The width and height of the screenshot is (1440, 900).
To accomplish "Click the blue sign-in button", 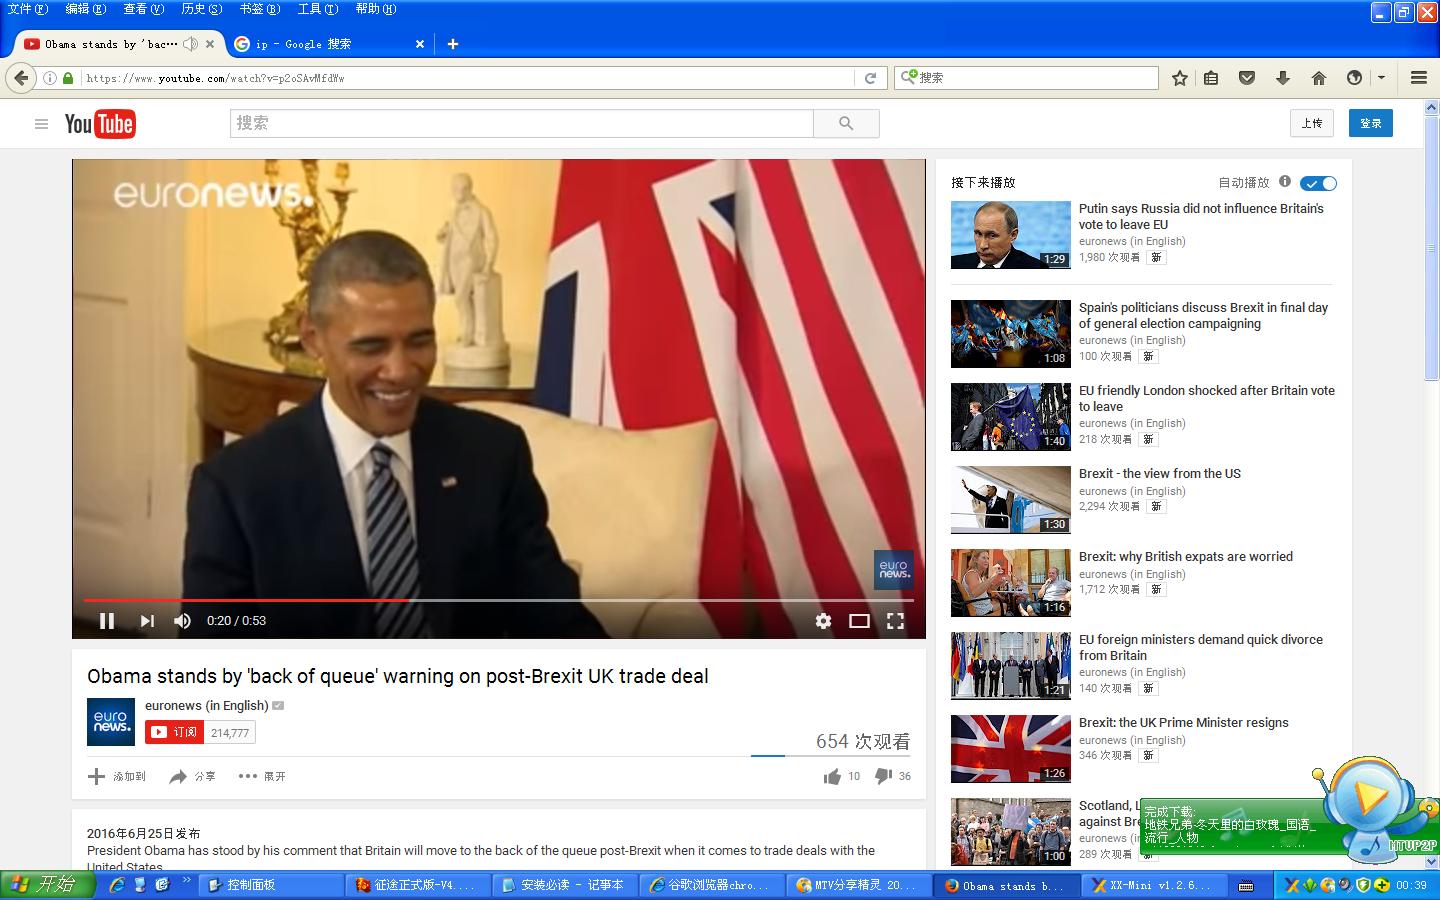I will tap(1370, 123).
